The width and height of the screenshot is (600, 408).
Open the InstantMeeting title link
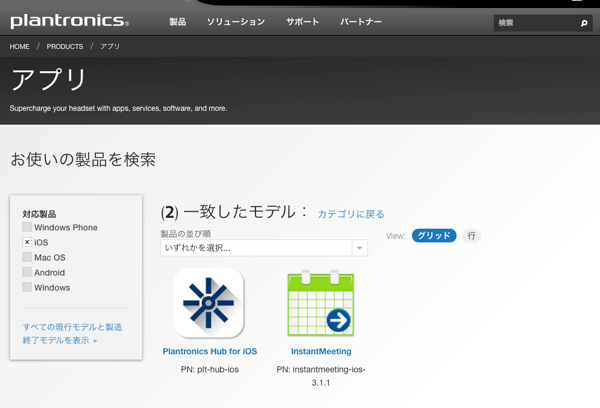(321, 351)
